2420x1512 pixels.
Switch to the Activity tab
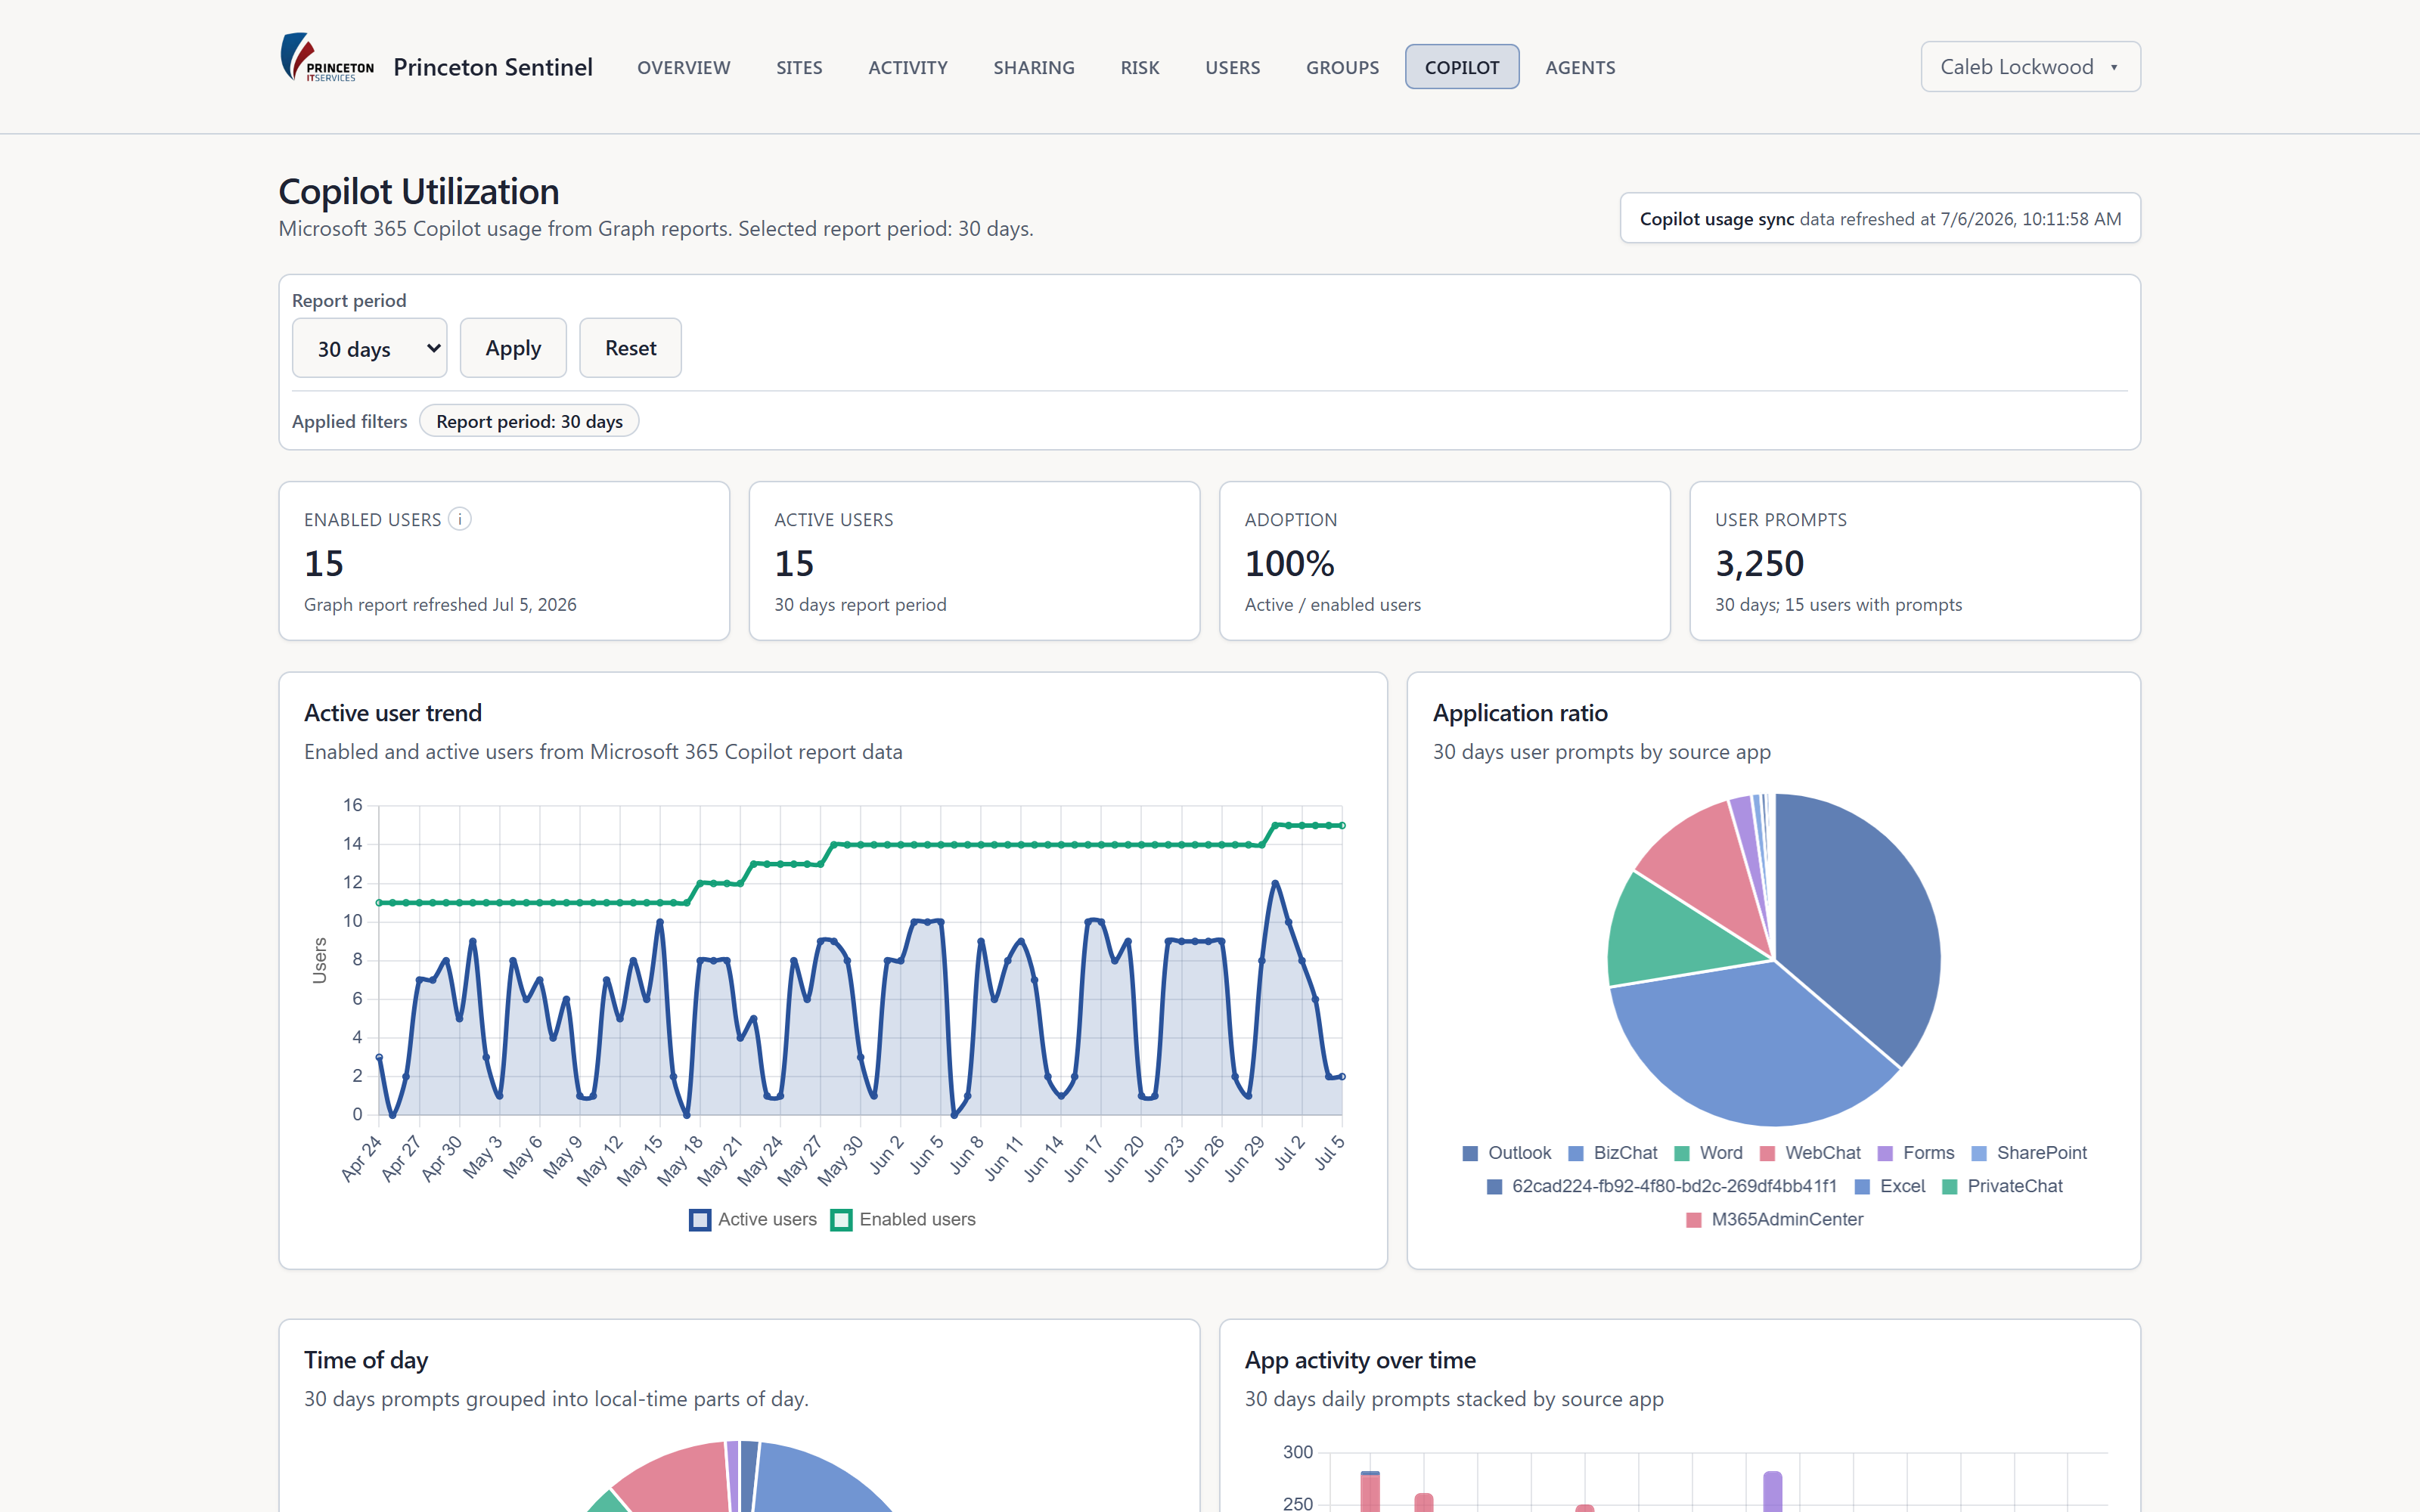tap(907, 67)
